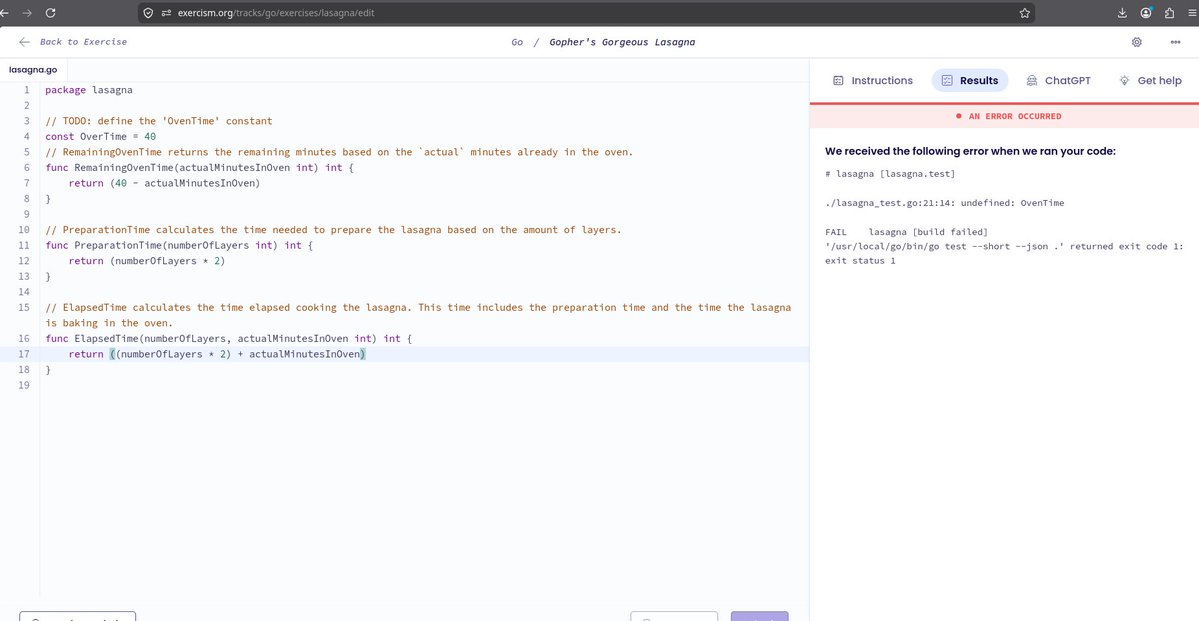Switch to the Results tab

pos(970,80)
